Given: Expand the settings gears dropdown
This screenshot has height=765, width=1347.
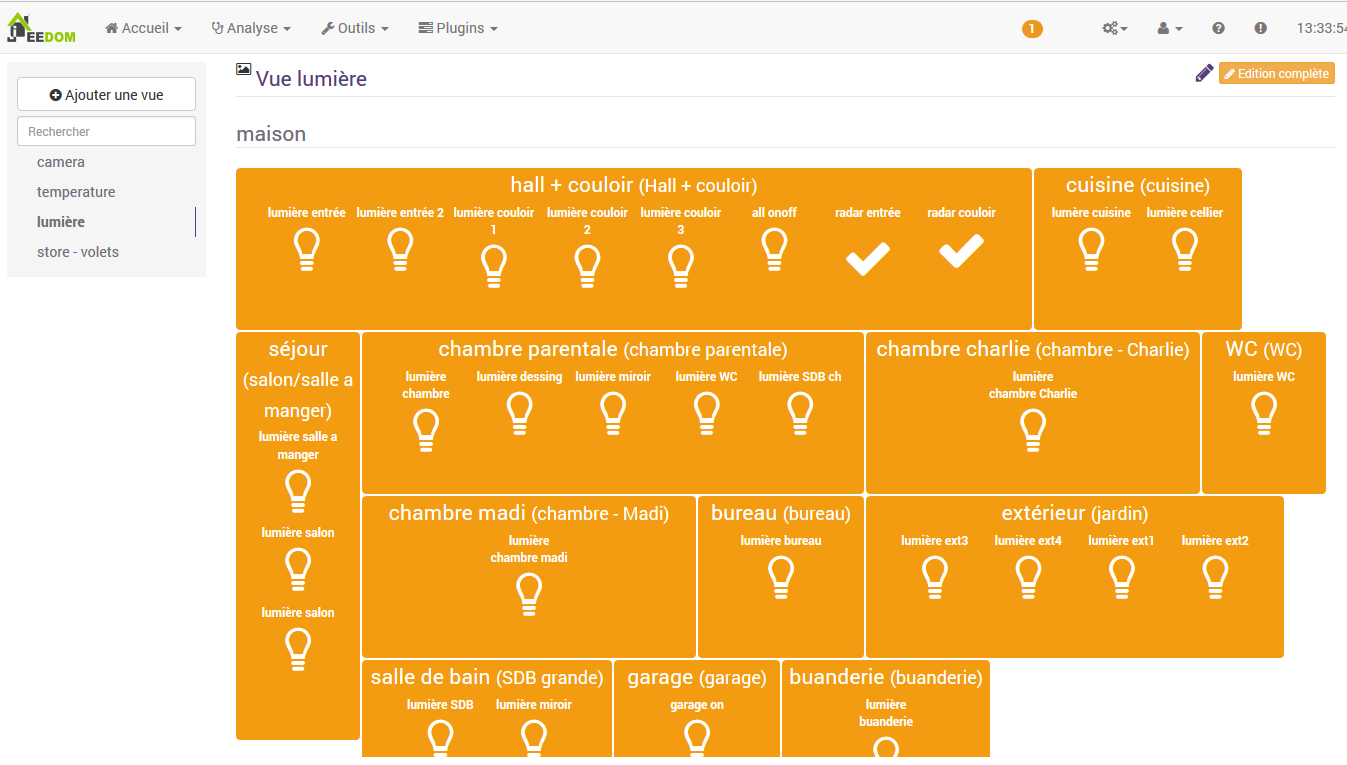Looking at the screenshot, I should [x=1115, y=28].
